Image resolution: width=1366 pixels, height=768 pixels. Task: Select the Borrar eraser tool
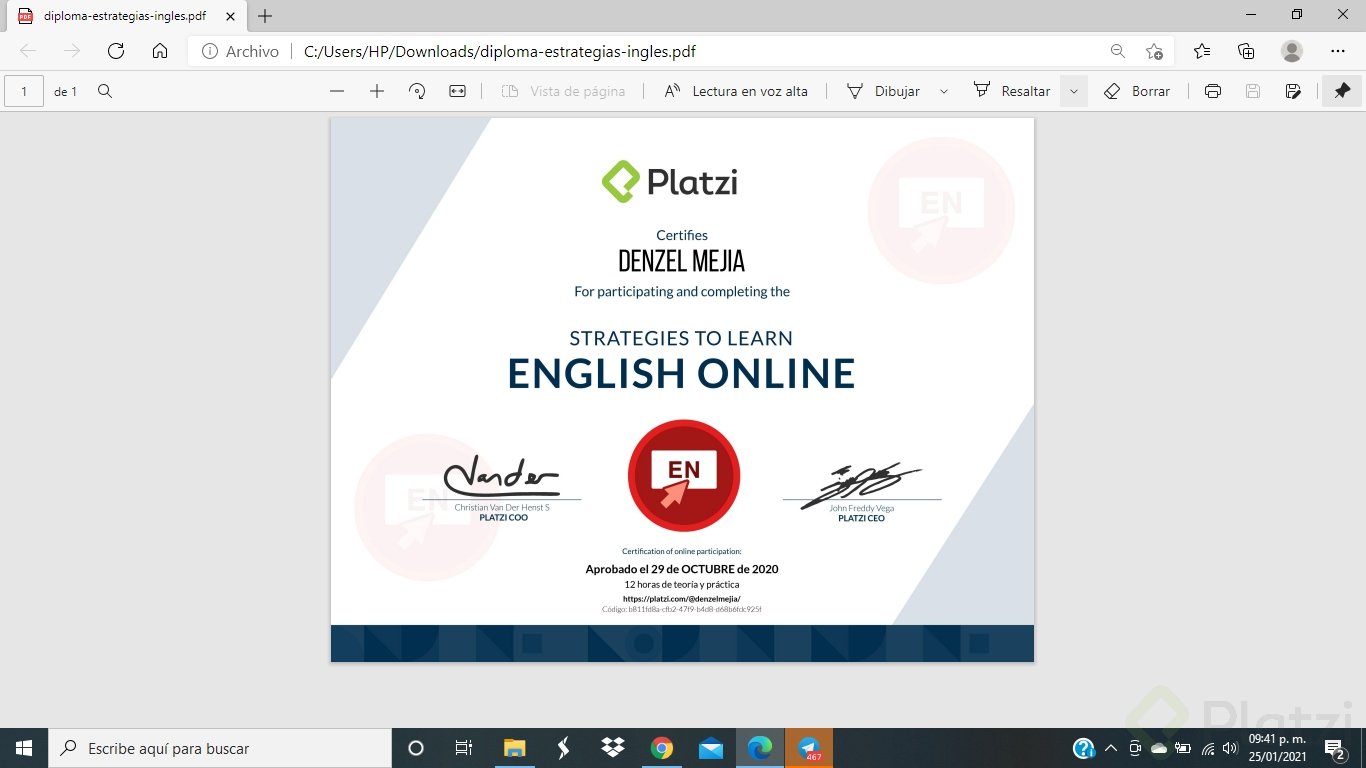(x=1137, y=91)
